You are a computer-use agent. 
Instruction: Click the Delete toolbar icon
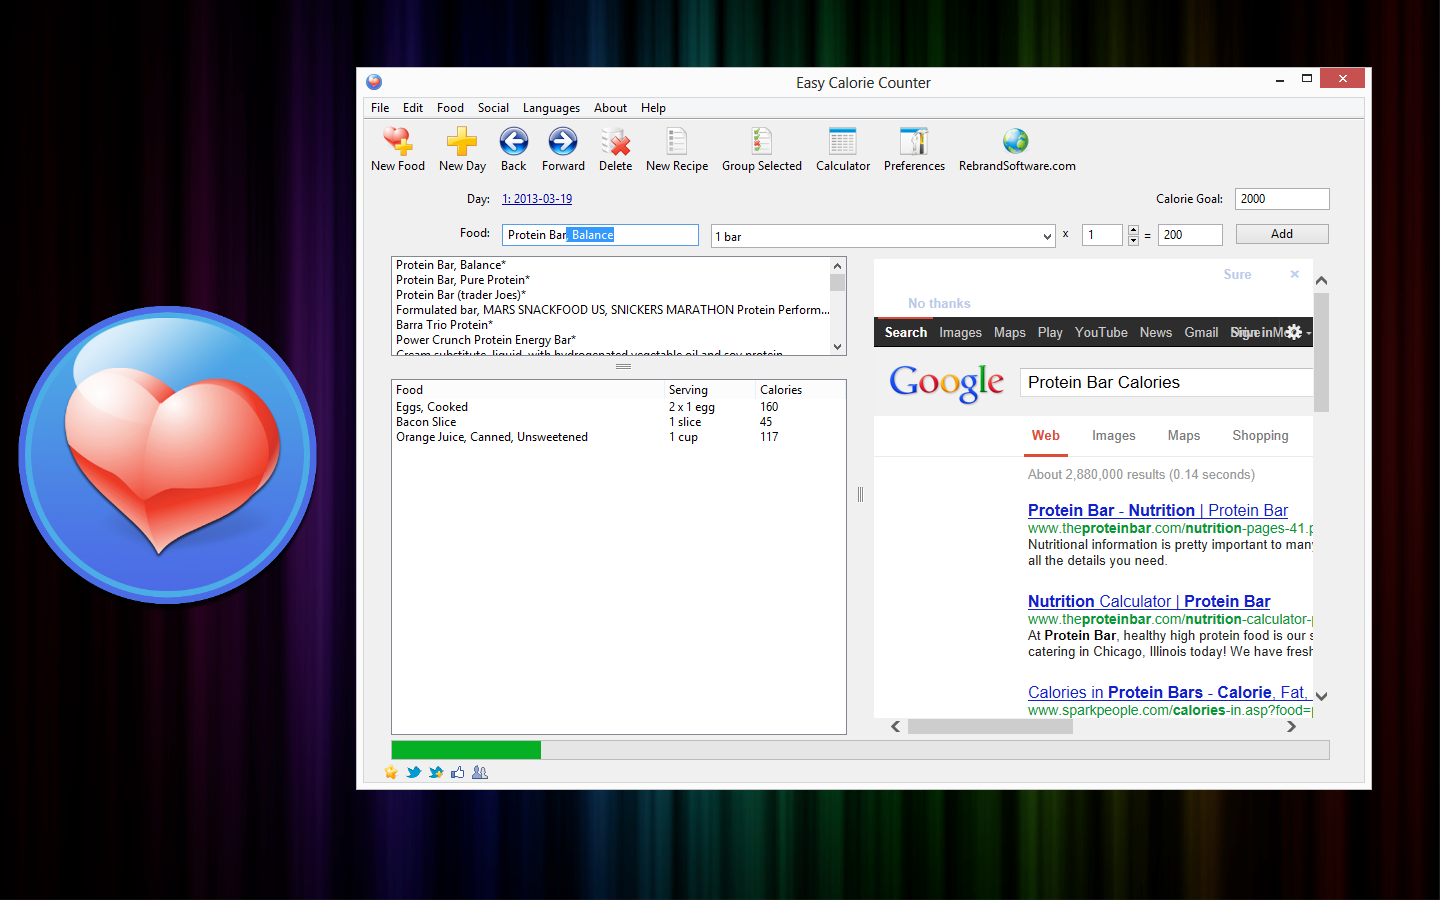click(616, 142)
